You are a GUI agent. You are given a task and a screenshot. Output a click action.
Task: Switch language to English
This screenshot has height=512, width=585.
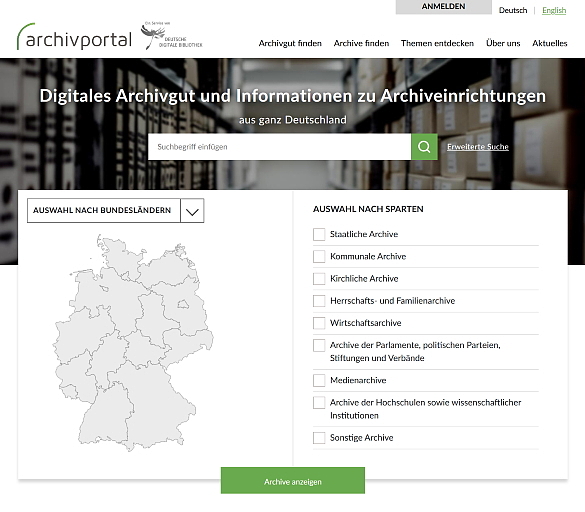[x=554, y=10]
